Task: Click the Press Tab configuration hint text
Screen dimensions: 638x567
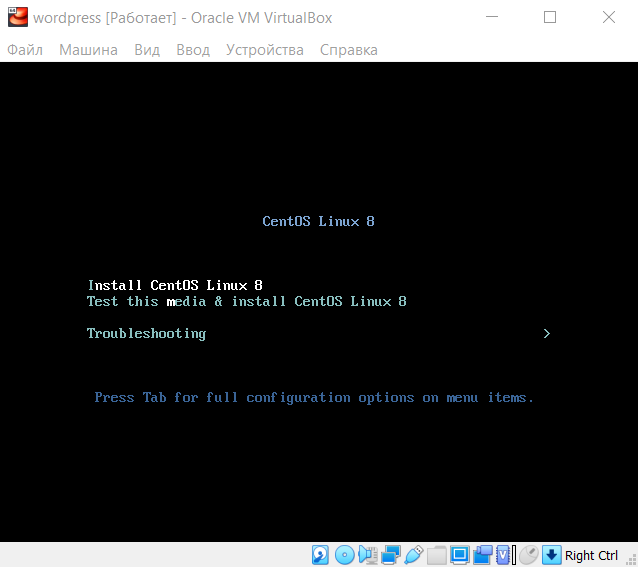Action: 314,397
